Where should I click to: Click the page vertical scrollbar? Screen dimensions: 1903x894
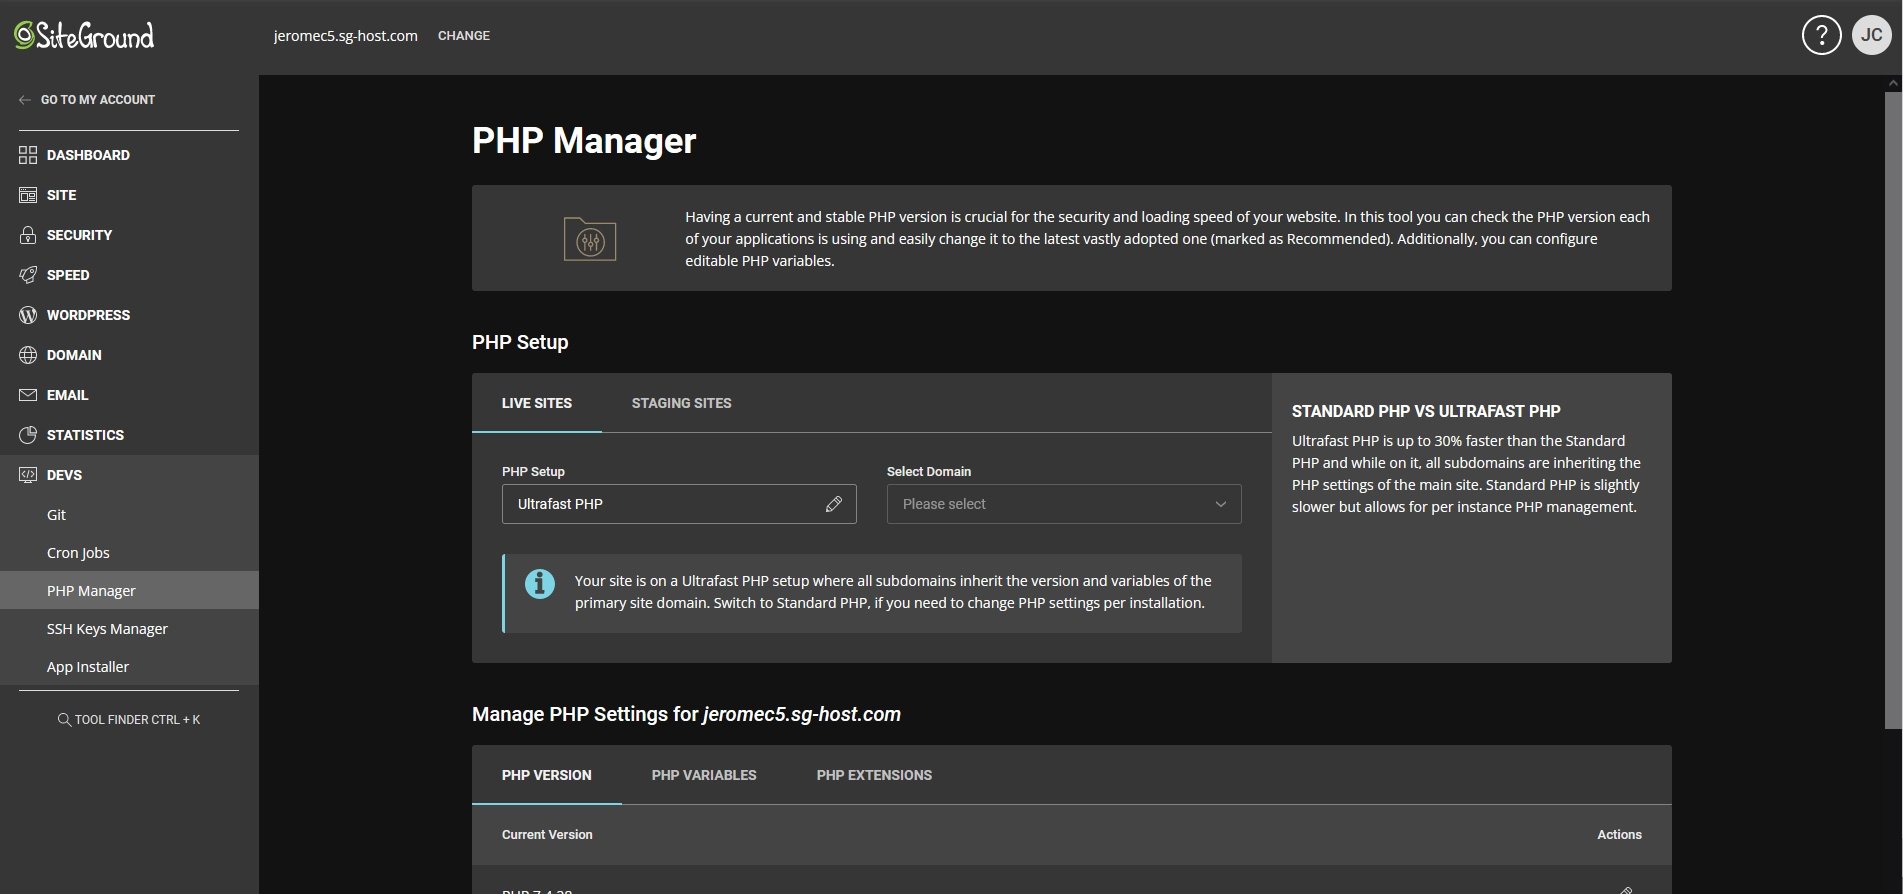click(x=1893, y=410)
